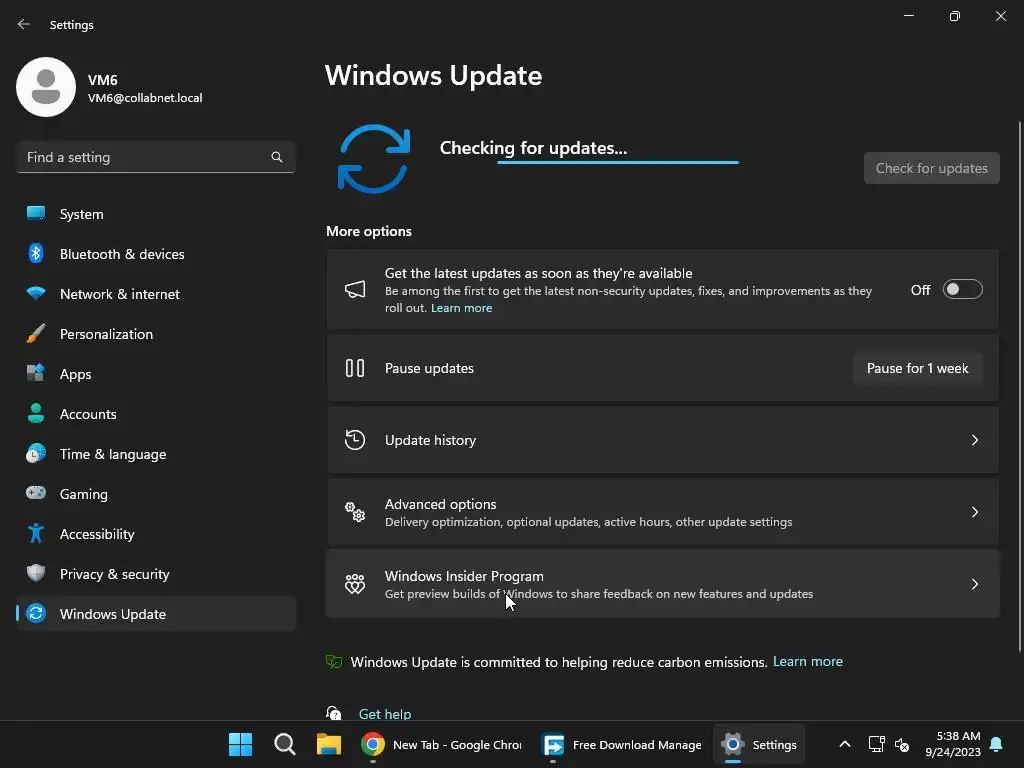Click the network display tray icon

pos(876,744)
